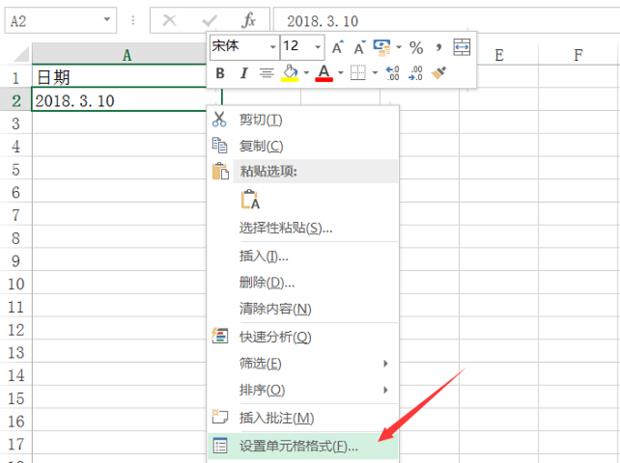Click 选择性粘贴 in the context menu
Viewport: 620px width, 463px height.
pyautogui.click(x=285, y=228)
